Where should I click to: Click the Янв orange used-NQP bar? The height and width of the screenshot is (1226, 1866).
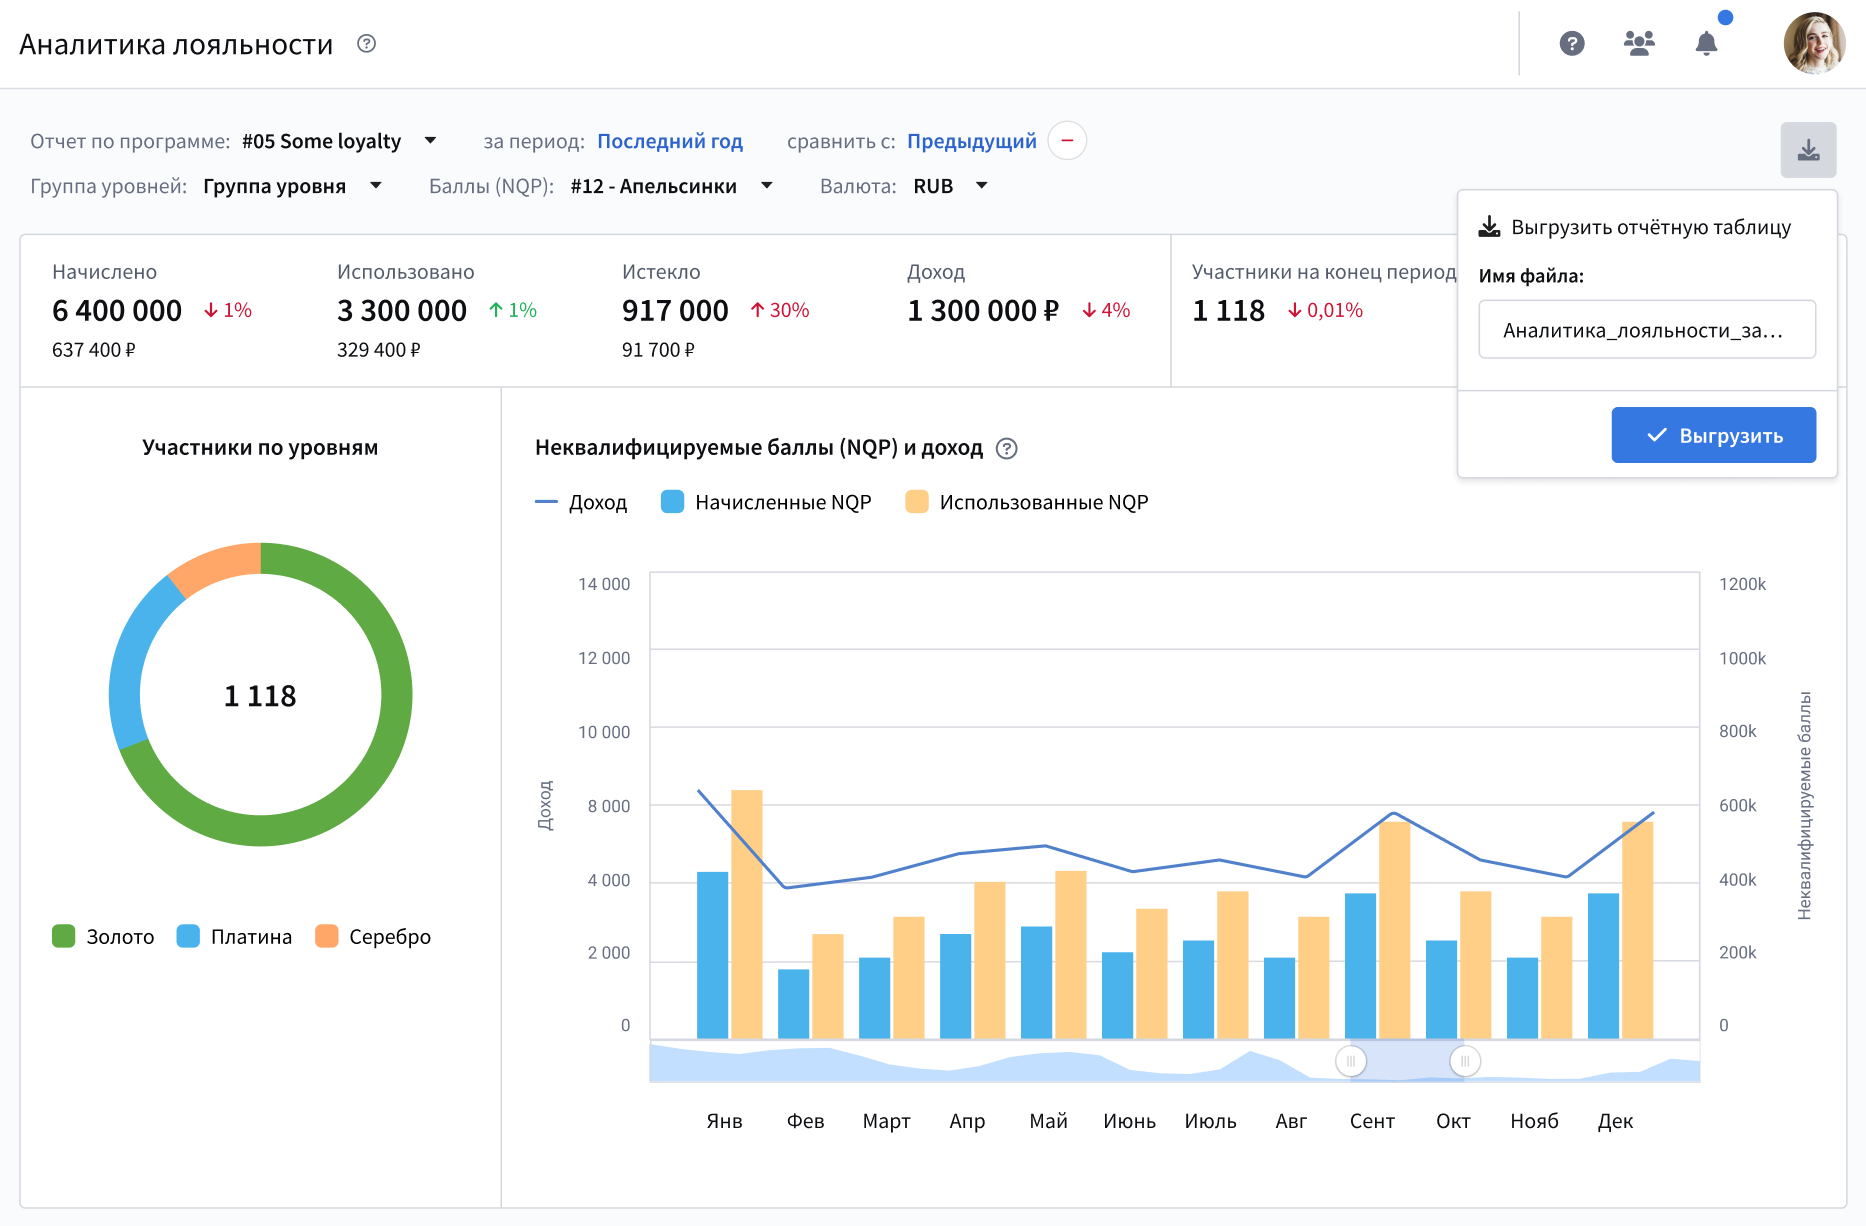747,914
